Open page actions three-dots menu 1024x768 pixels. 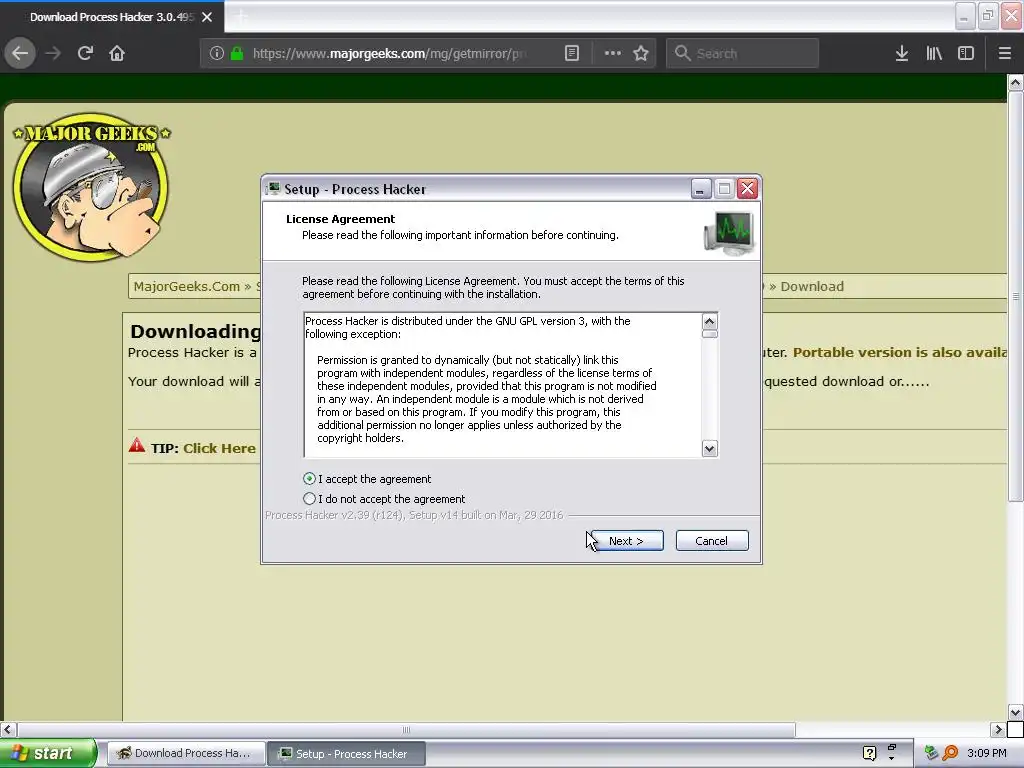point(613,53)
